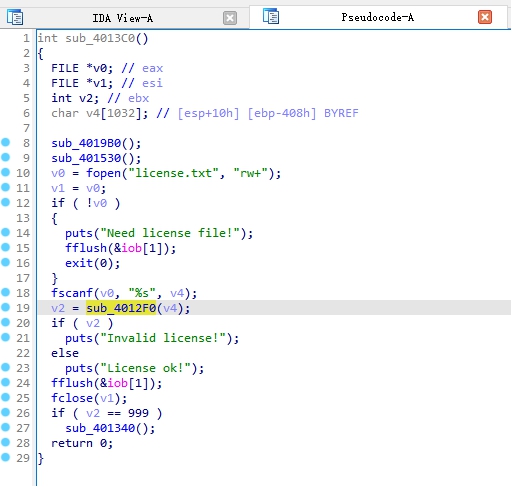Click variable v2 on line 19 assignment
Image resolution: width=512 pixels, height=487 pixels.
[x=58, y=308]
